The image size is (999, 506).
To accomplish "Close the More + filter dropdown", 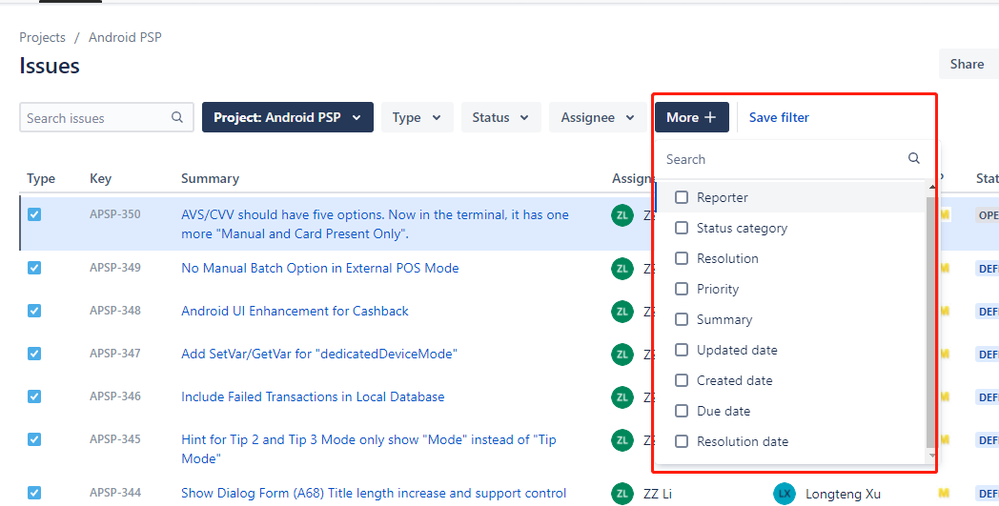I will click(691, 117).
